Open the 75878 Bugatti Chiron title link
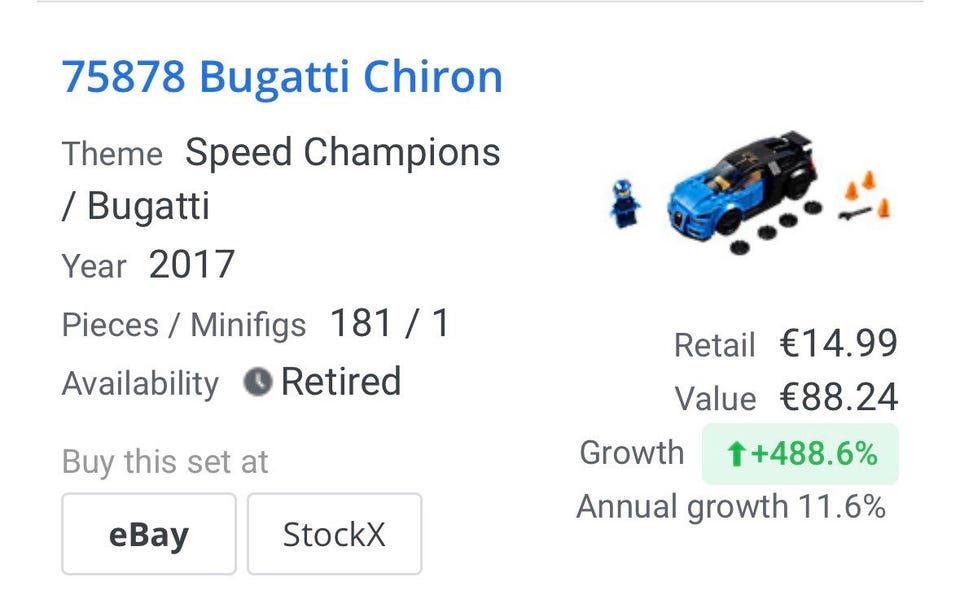This screenshot has height=599, width=960. 282,78
